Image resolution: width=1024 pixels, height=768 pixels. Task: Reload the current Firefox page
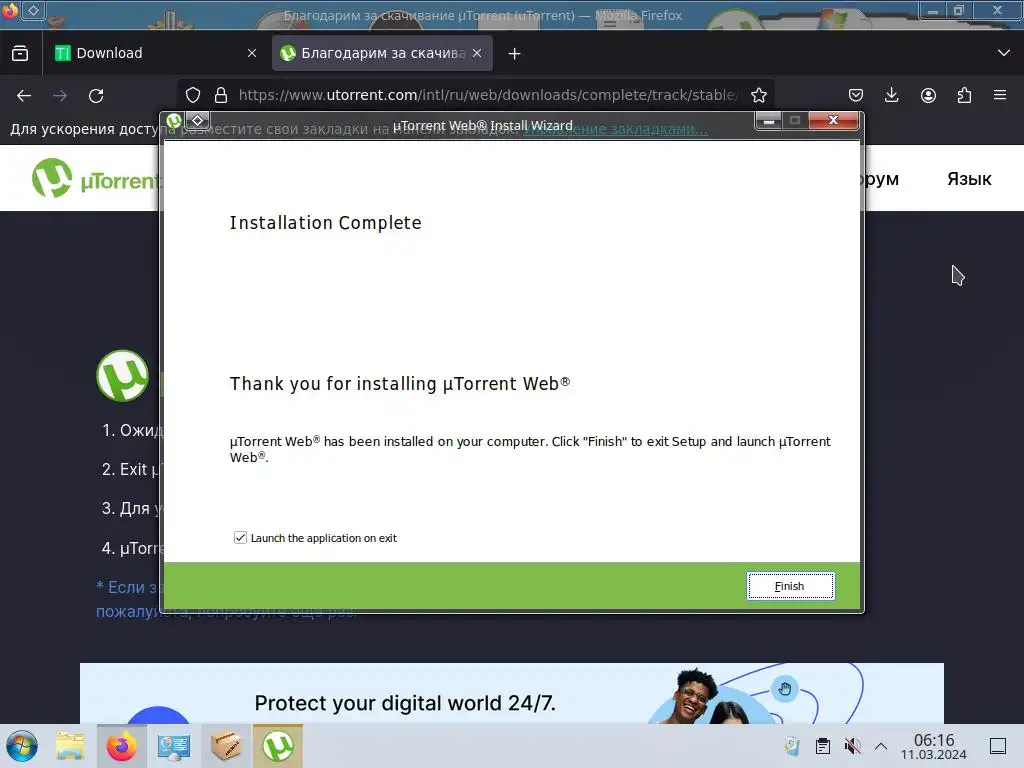(96, 95)
